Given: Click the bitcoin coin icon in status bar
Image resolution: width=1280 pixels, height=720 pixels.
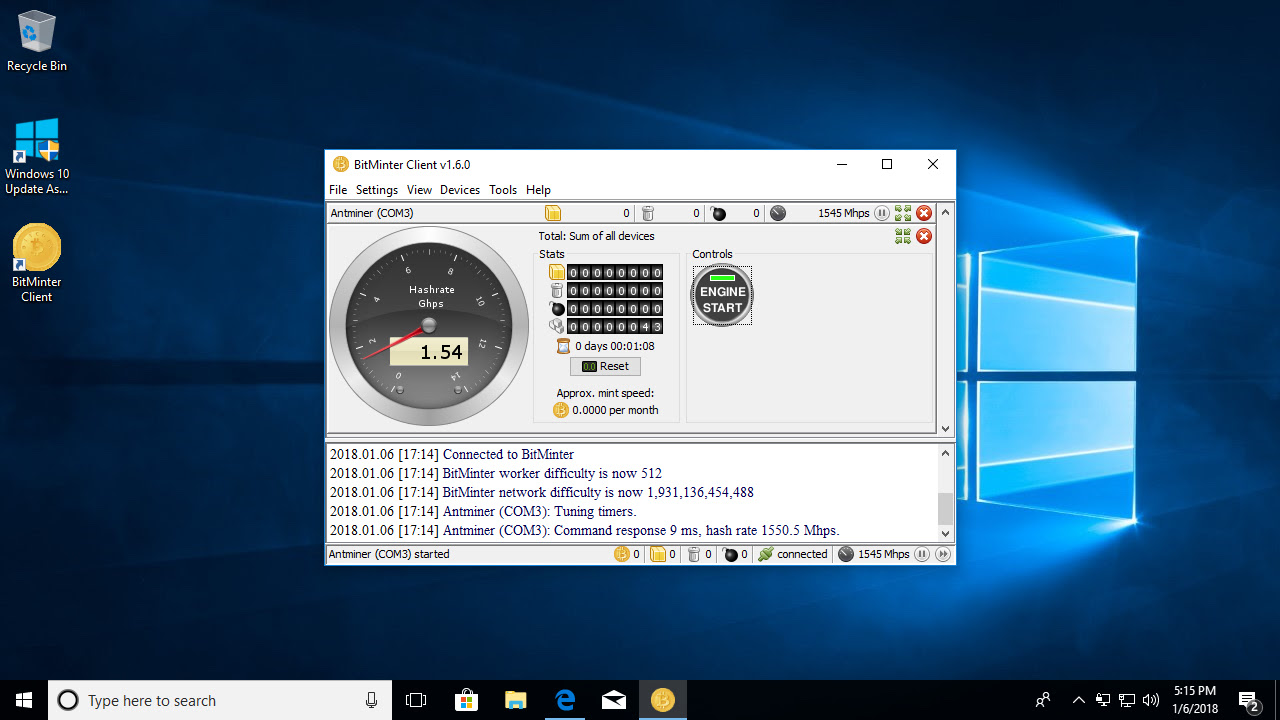Looking at the screenshot, I should tap(622, 554).
